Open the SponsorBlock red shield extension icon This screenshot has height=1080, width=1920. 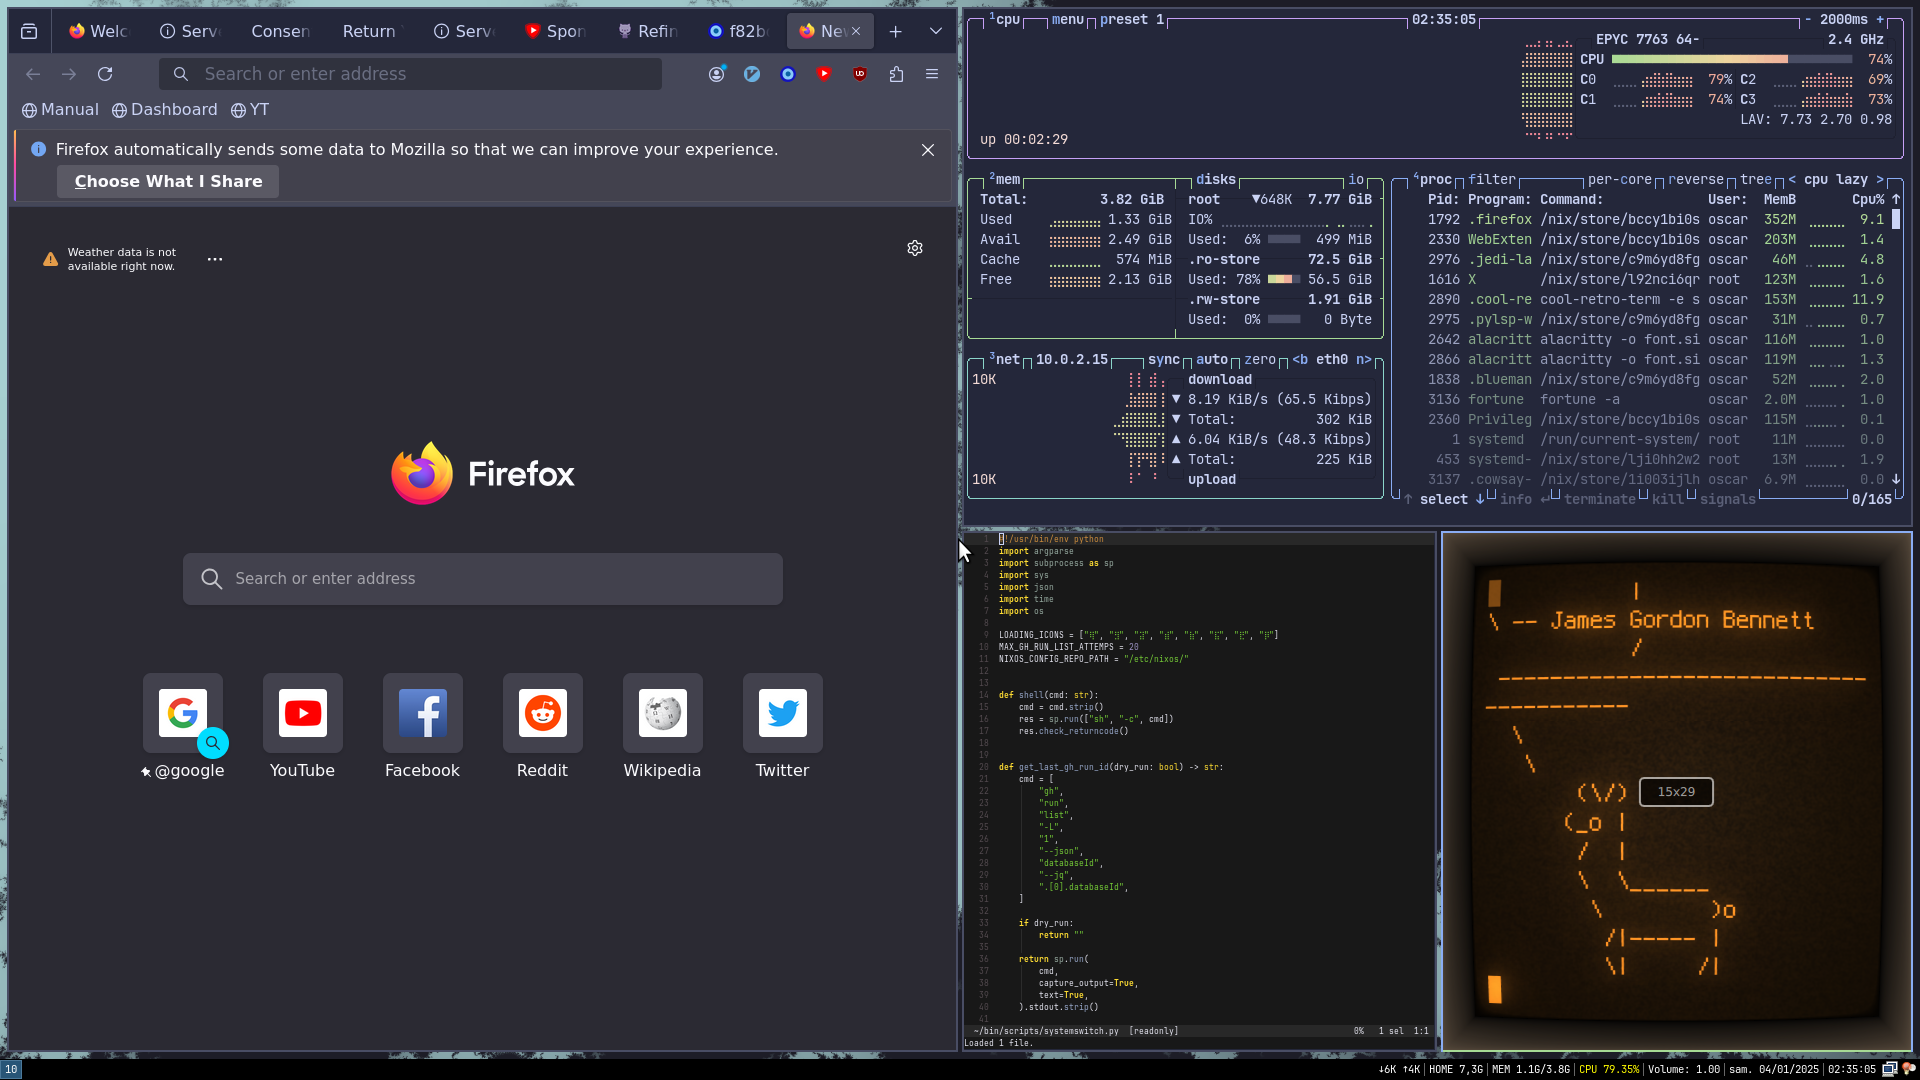pos(824,74)
